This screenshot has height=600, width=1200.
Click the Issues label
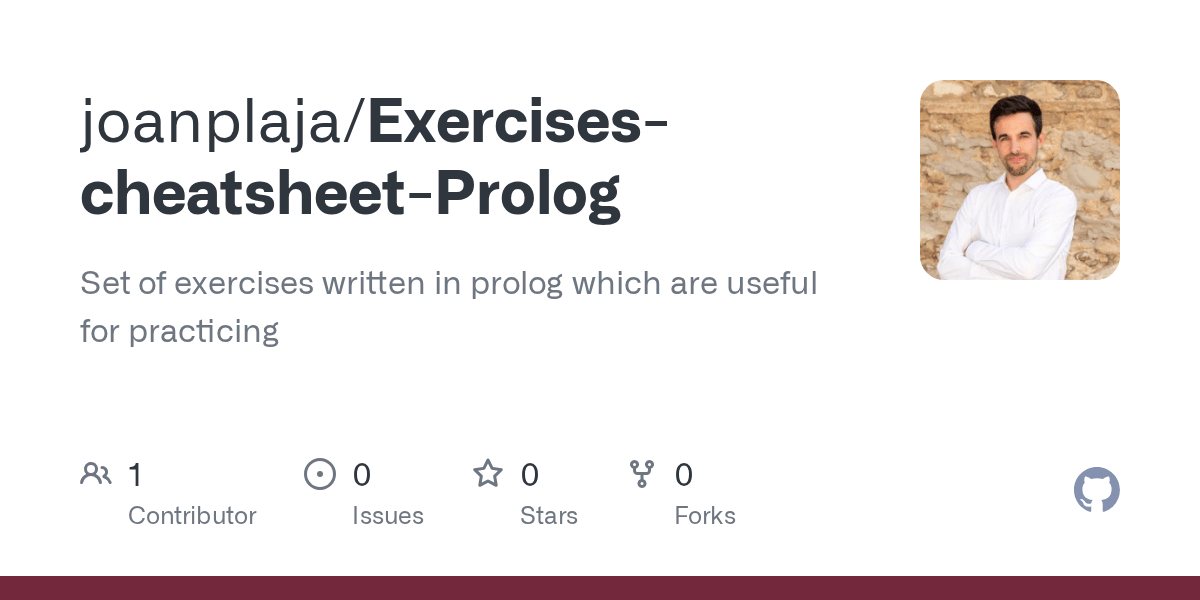pos(388,516)
